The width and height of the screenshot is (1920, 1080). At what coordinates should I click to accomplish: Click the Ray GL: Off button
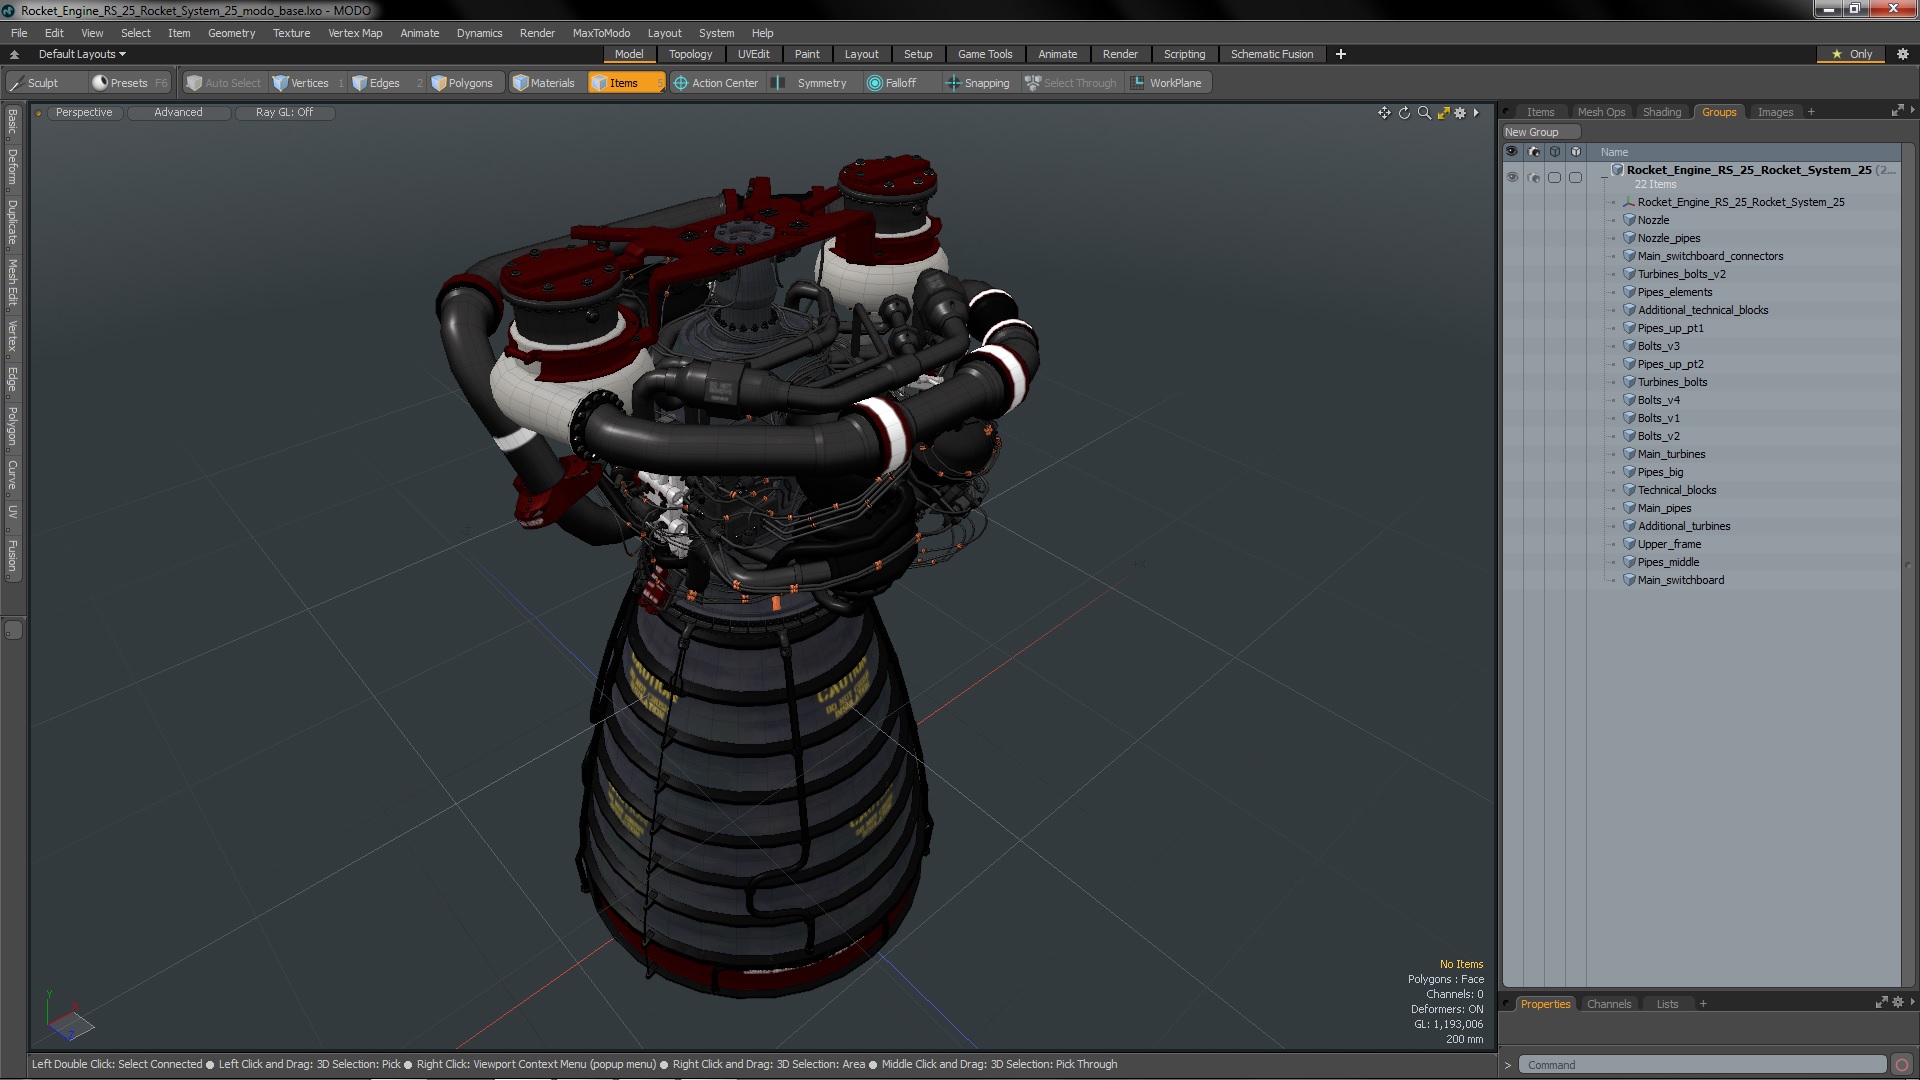click(284, 112)
